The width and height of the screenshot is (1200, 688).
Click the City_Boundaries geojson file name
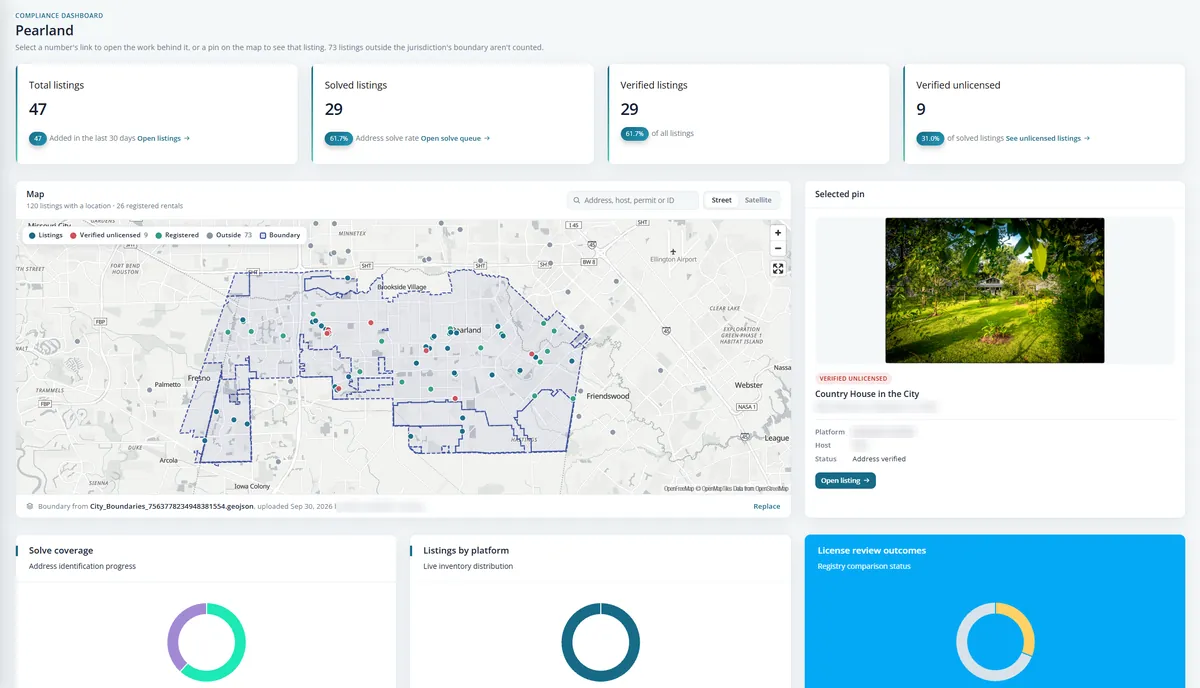point(172,506)
